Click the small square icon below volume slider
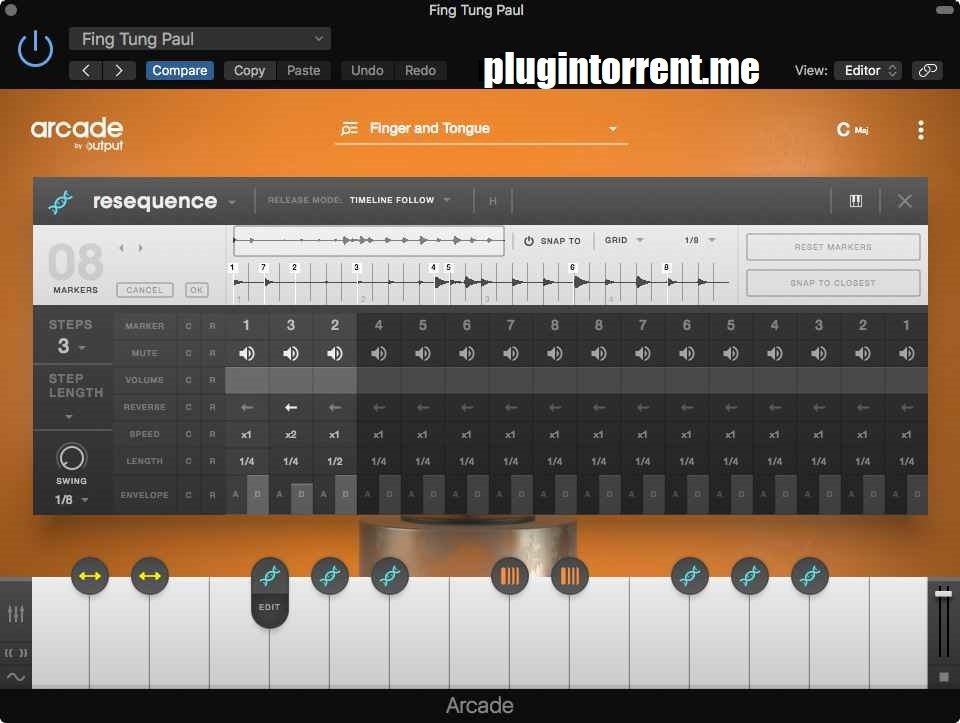The height and width of the screenshot is (723, 960). pyautogui.click(x=943, y=677)
